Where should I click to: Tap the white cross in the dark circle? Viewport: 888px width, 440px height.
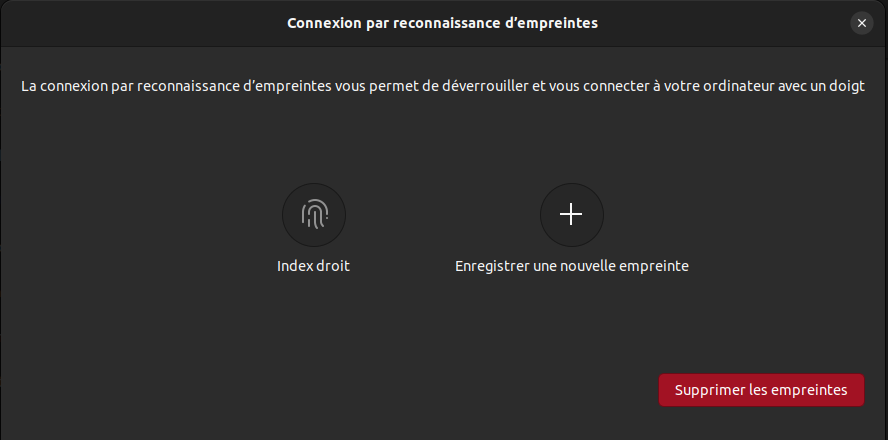pyautogui.click(x=571, y=214)
